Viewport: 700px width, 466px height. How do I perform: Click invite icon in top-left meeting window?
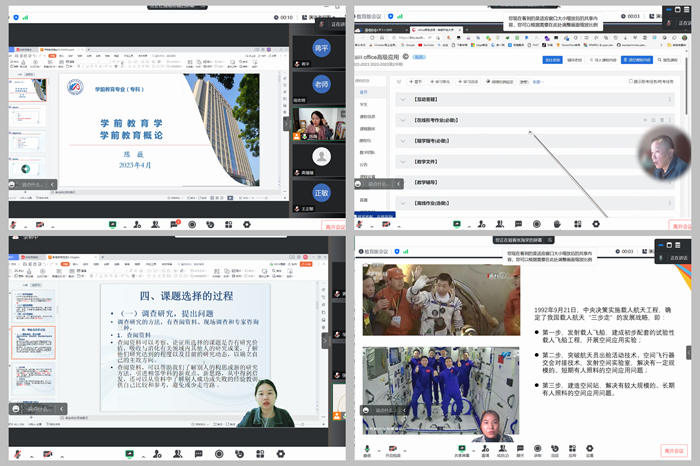(137, 225)
